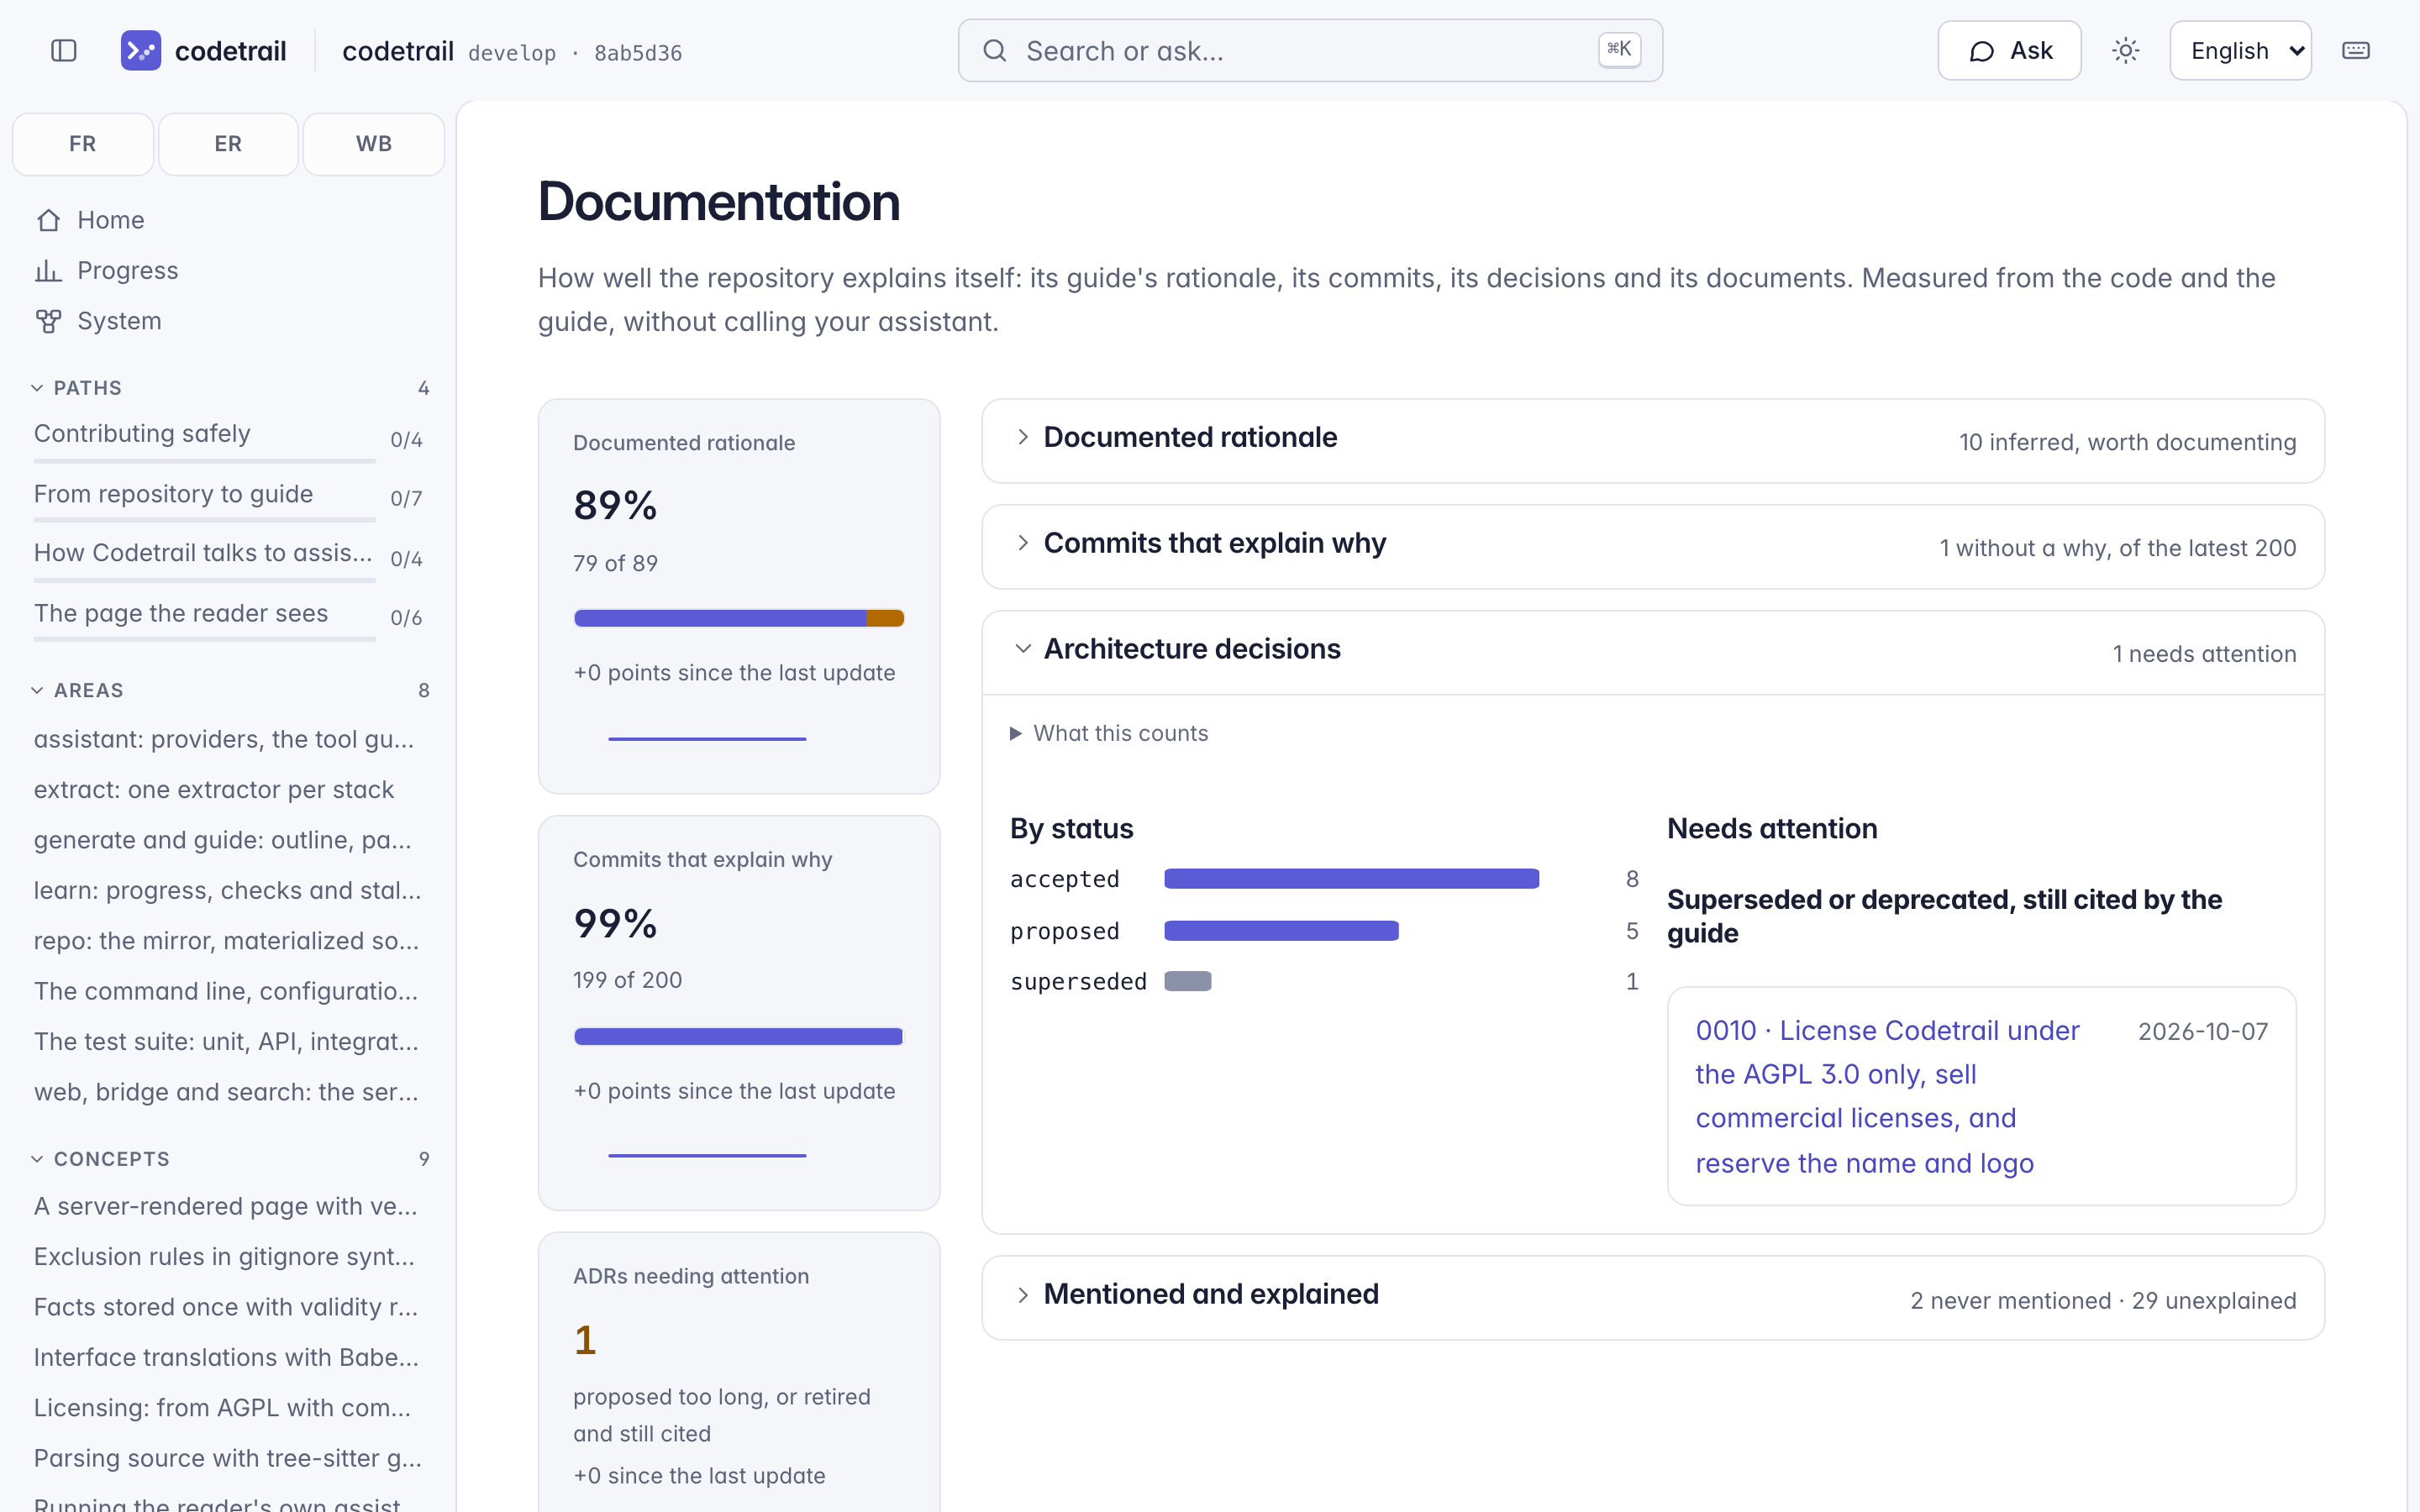Click the accepted status bar

click(1351, 879)
